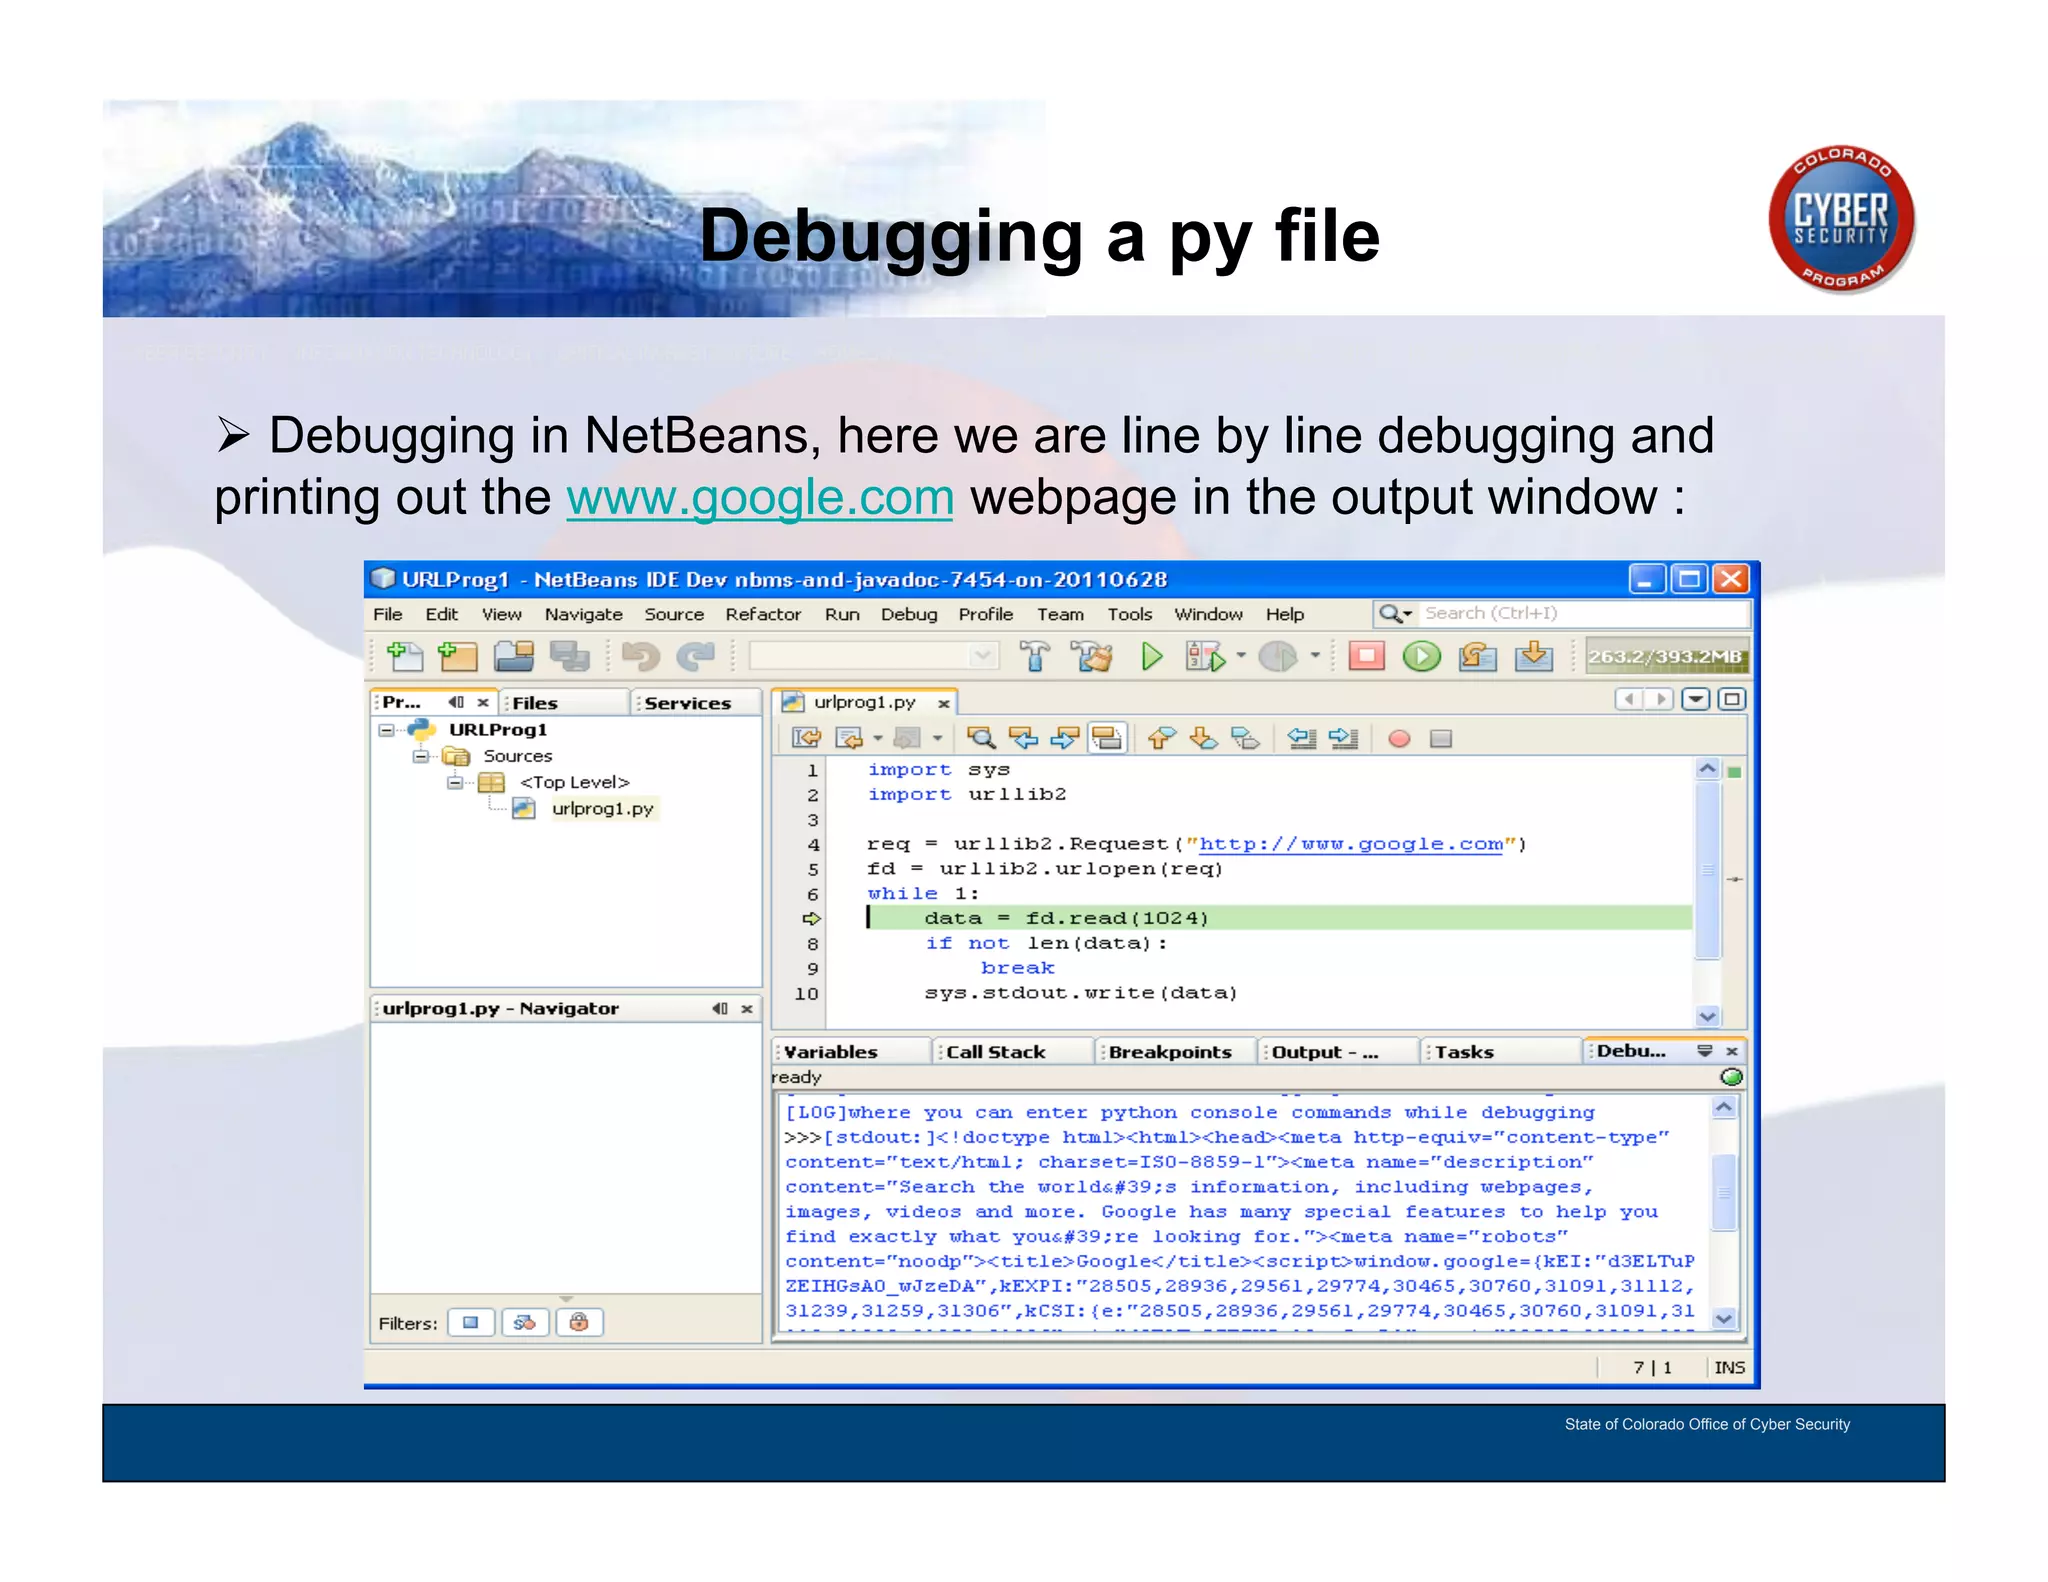This screenshot has height=1582, width=2048.
Task: Select urlprog1.py in the project tree
Action: [x=602, y=808]
